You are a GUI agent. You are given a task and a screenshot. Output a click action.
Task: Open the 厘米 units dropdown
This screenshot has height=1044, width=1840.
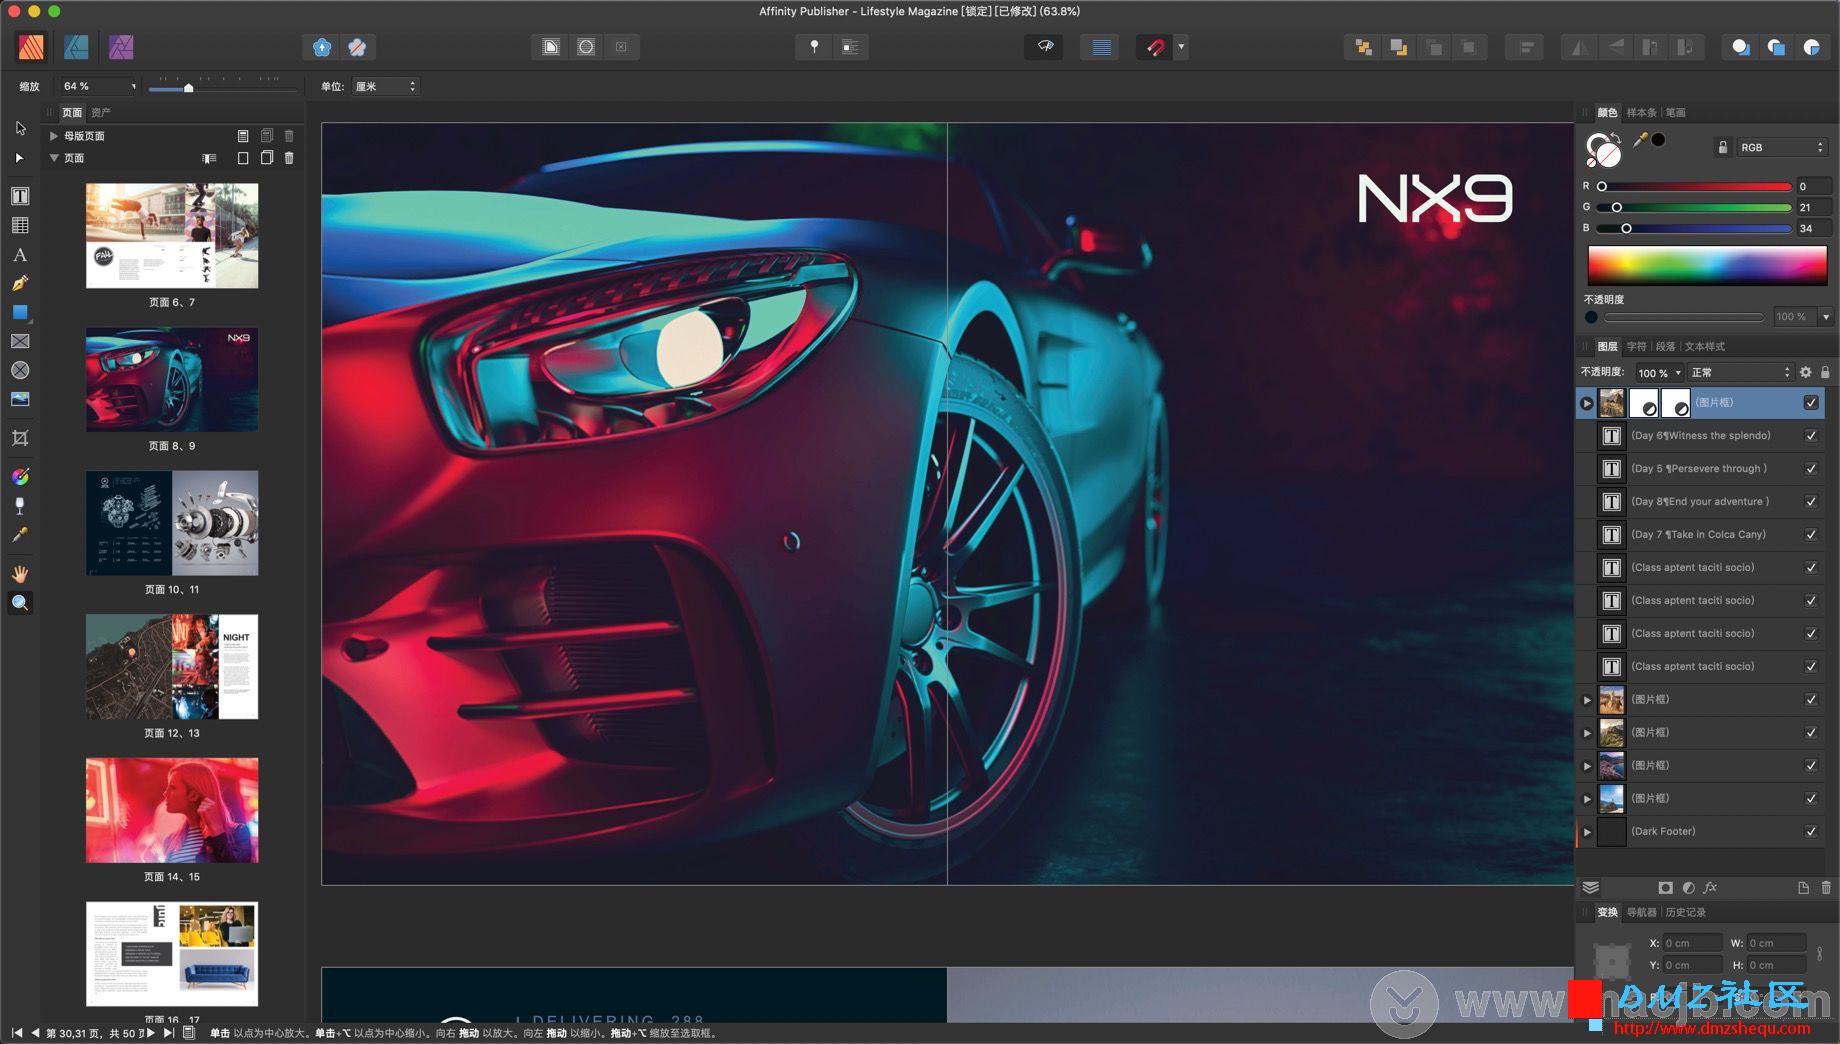(x=385, y=87)
